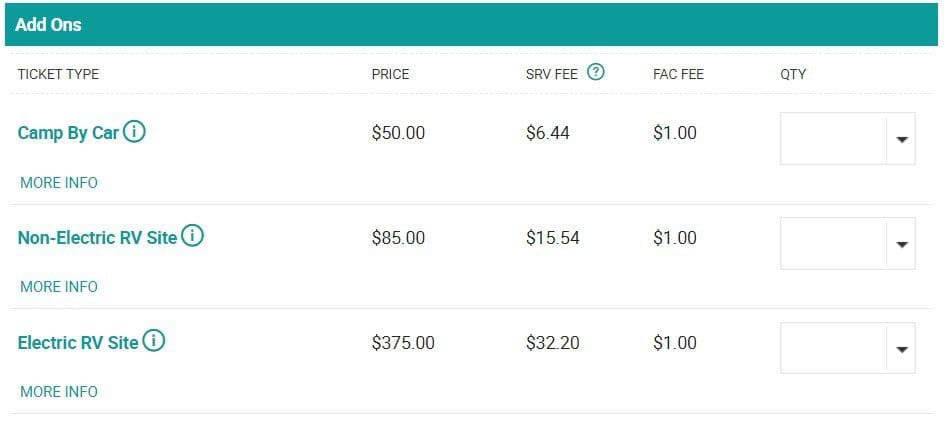Expand the Camp By Car quantity dropdown

(848, 139)
